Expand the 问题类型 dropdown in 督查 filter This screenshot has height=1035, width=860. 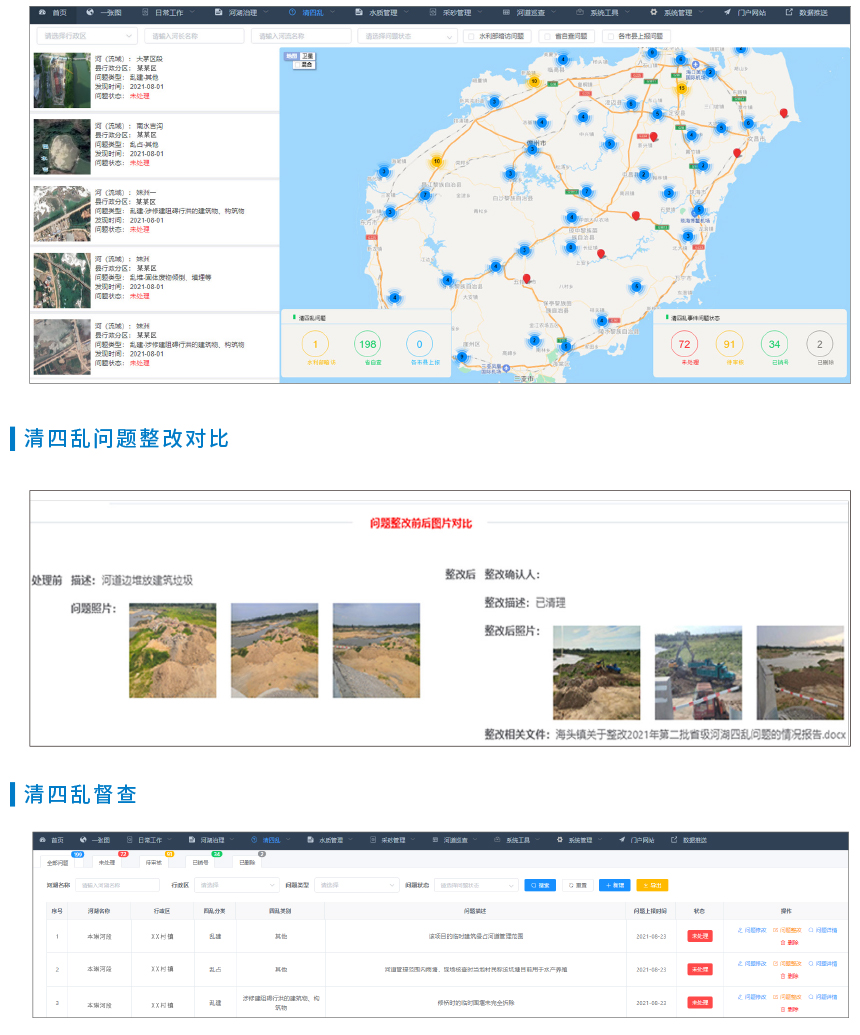coord(357,885)
